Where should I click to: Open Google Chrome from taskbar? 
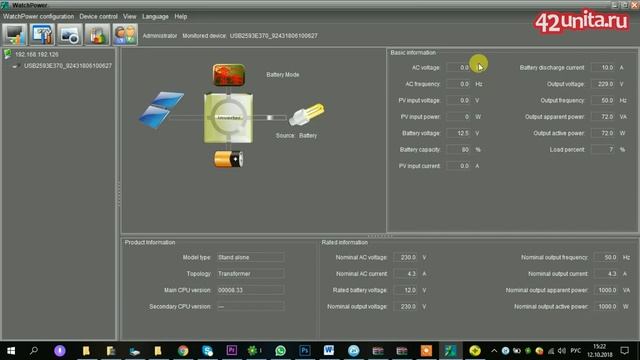point(183,351)
